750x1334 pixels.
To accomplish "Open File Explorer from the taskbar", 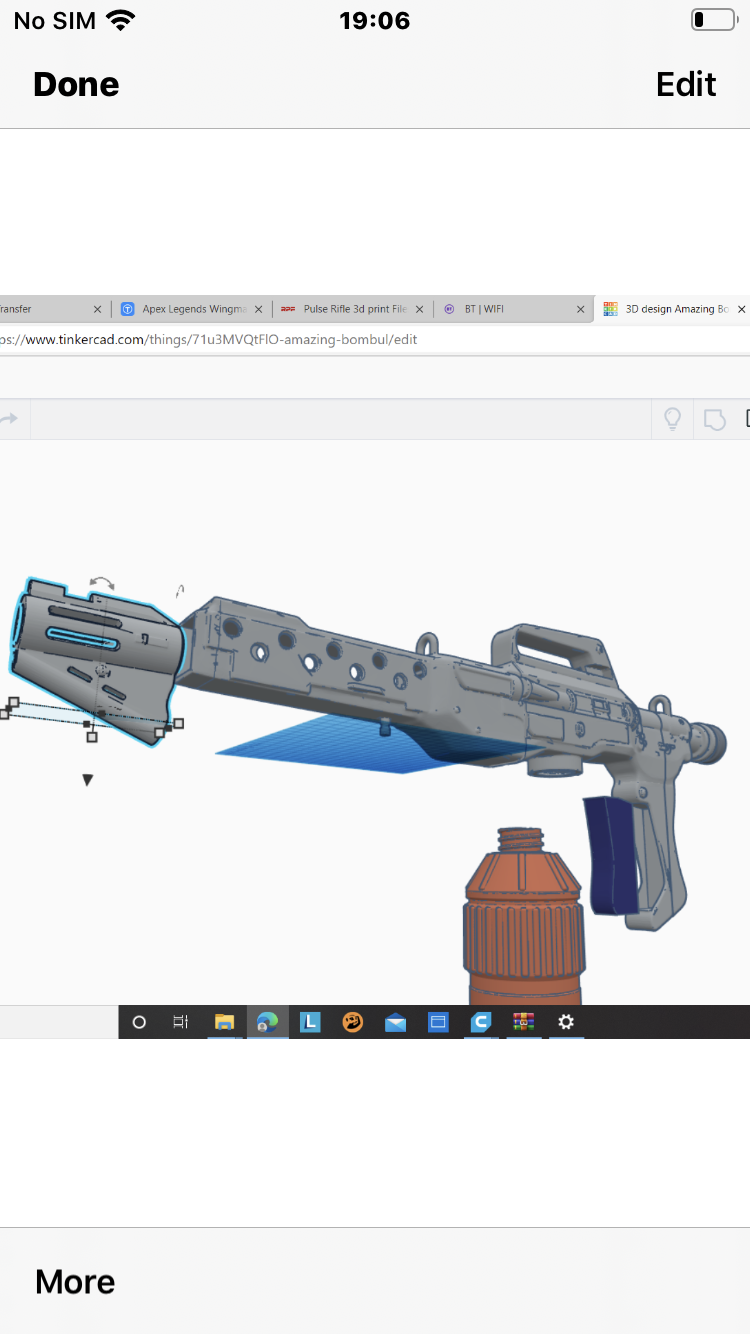I will (x=224, y=1022).
